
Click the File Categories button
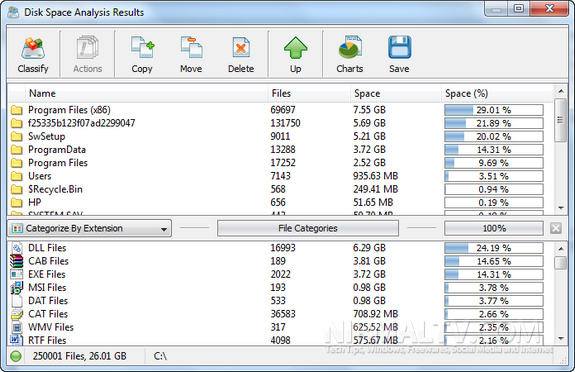tap(308, 228)
